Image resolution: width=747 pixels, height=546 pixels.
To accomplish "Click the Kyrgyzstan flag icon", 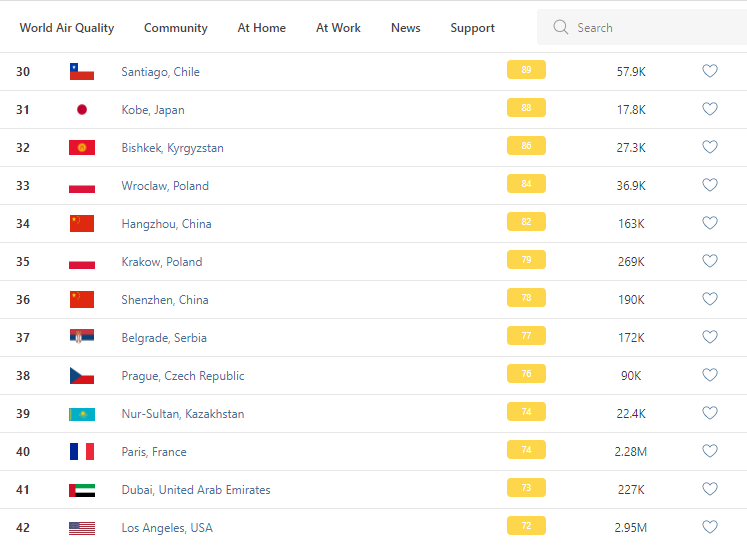I will pyautogui.click(x=82, y=148).
